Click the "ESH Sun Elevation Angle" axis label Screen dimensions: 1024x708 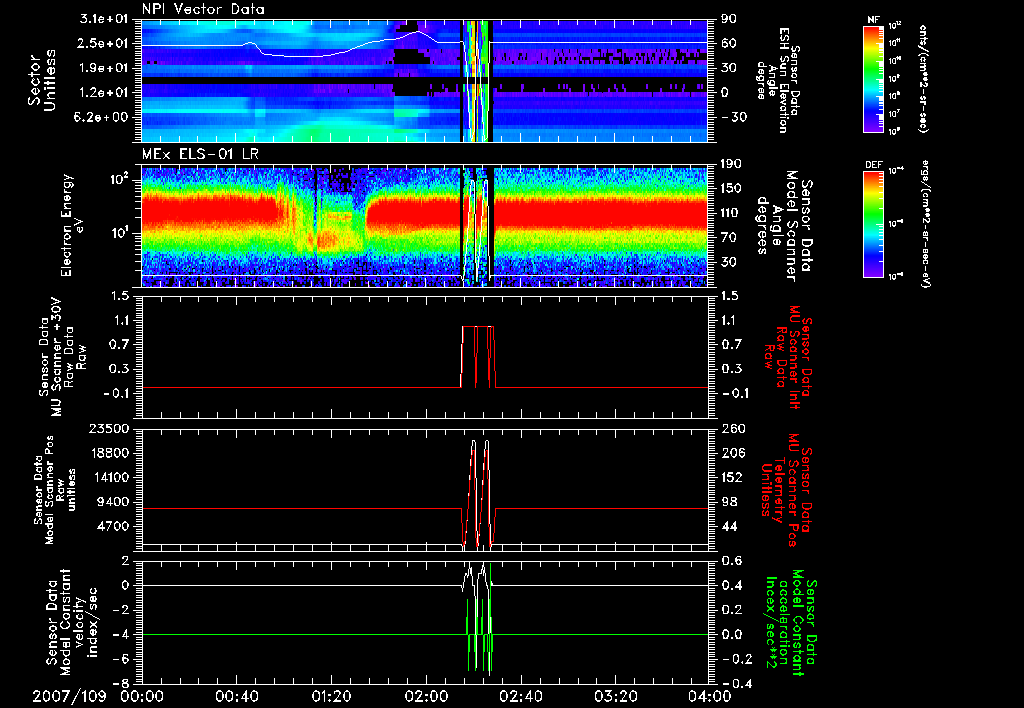(777, 80)
